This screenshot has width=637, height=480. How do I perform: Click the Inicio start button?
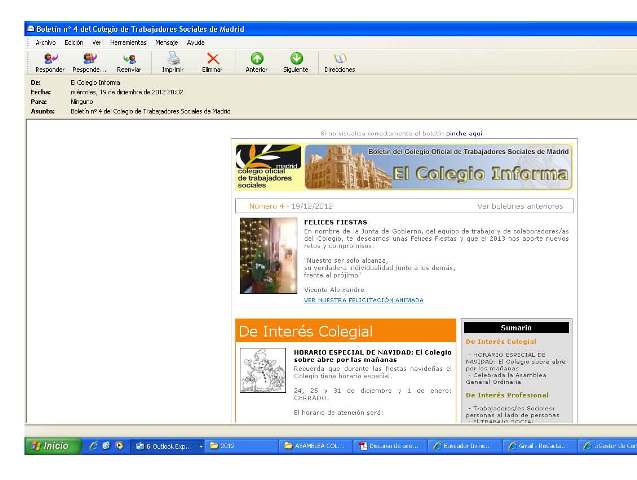54,446
